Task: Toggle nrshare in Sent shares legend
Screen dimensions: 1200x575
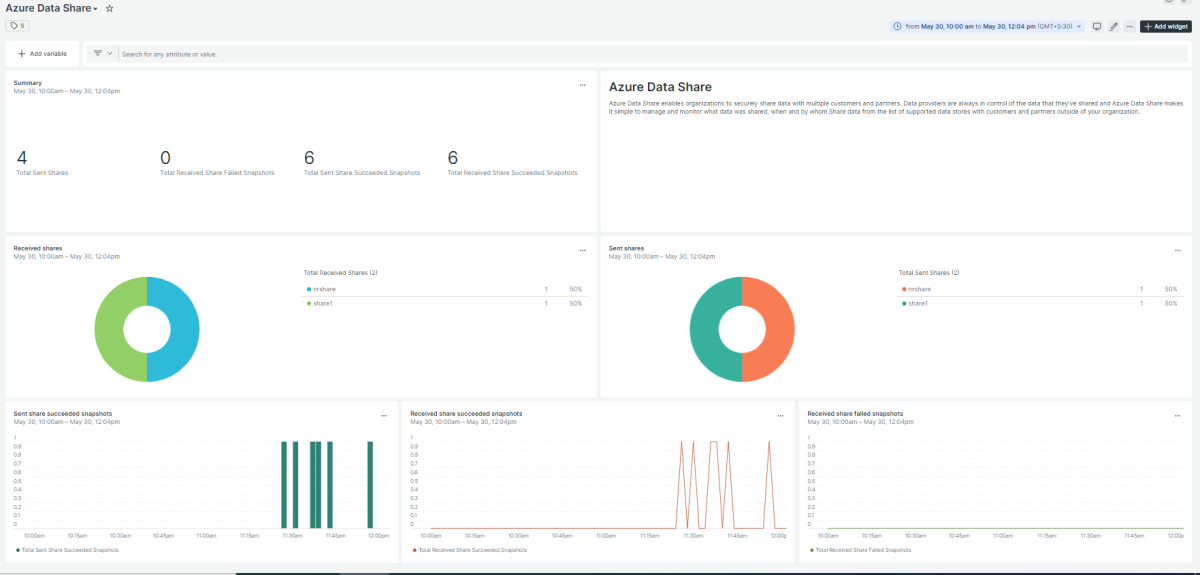Action: point(916,289)
